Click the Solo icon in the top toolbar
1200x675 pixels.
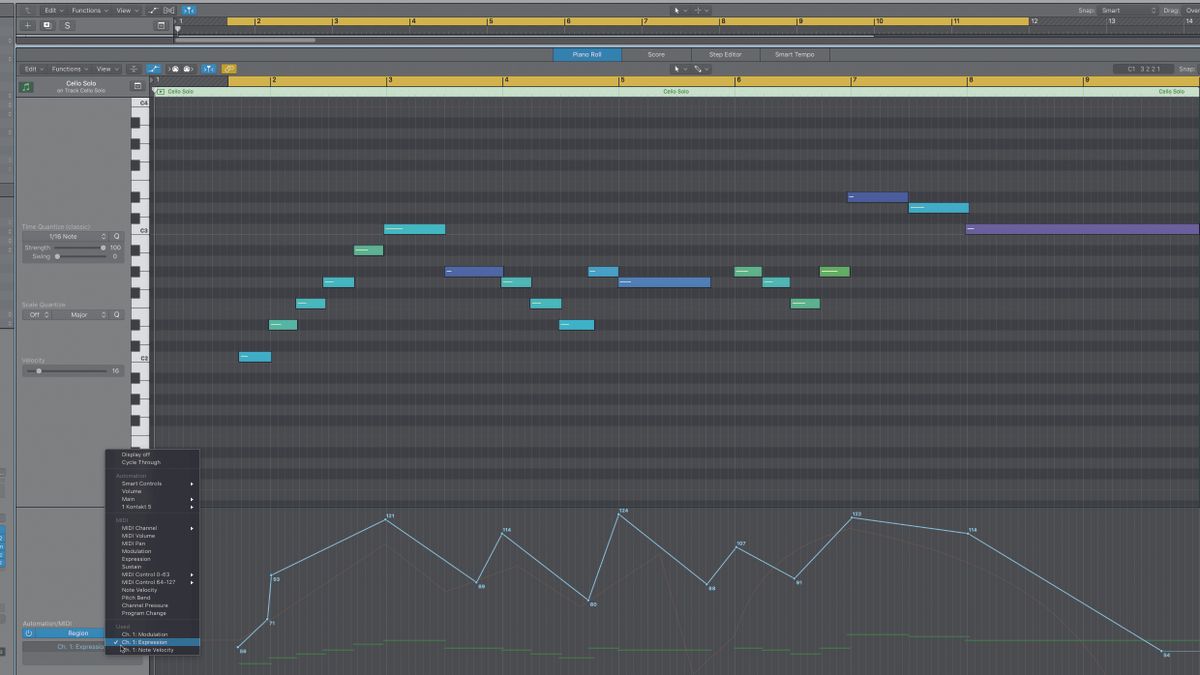(67, 25)
